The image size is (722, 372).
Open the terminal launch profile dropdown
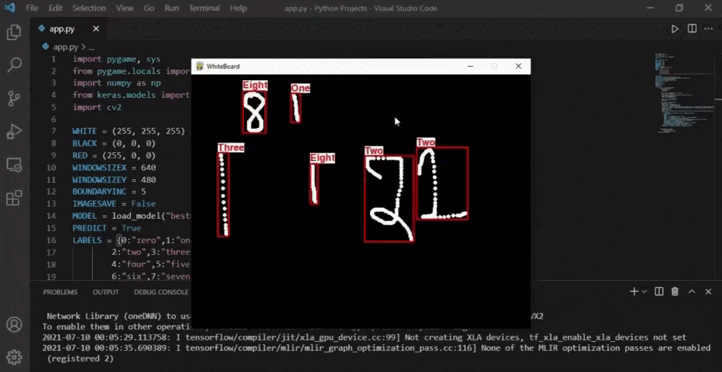pos(644,291)
